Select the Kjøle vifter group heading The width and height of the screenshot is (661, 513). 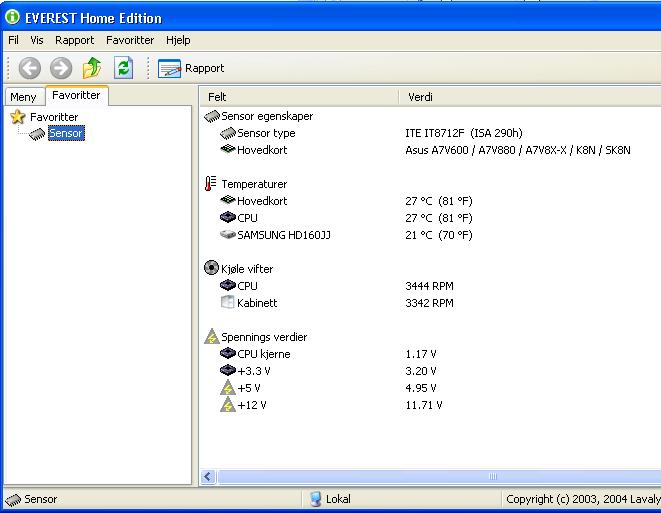(x=247, y=269)
